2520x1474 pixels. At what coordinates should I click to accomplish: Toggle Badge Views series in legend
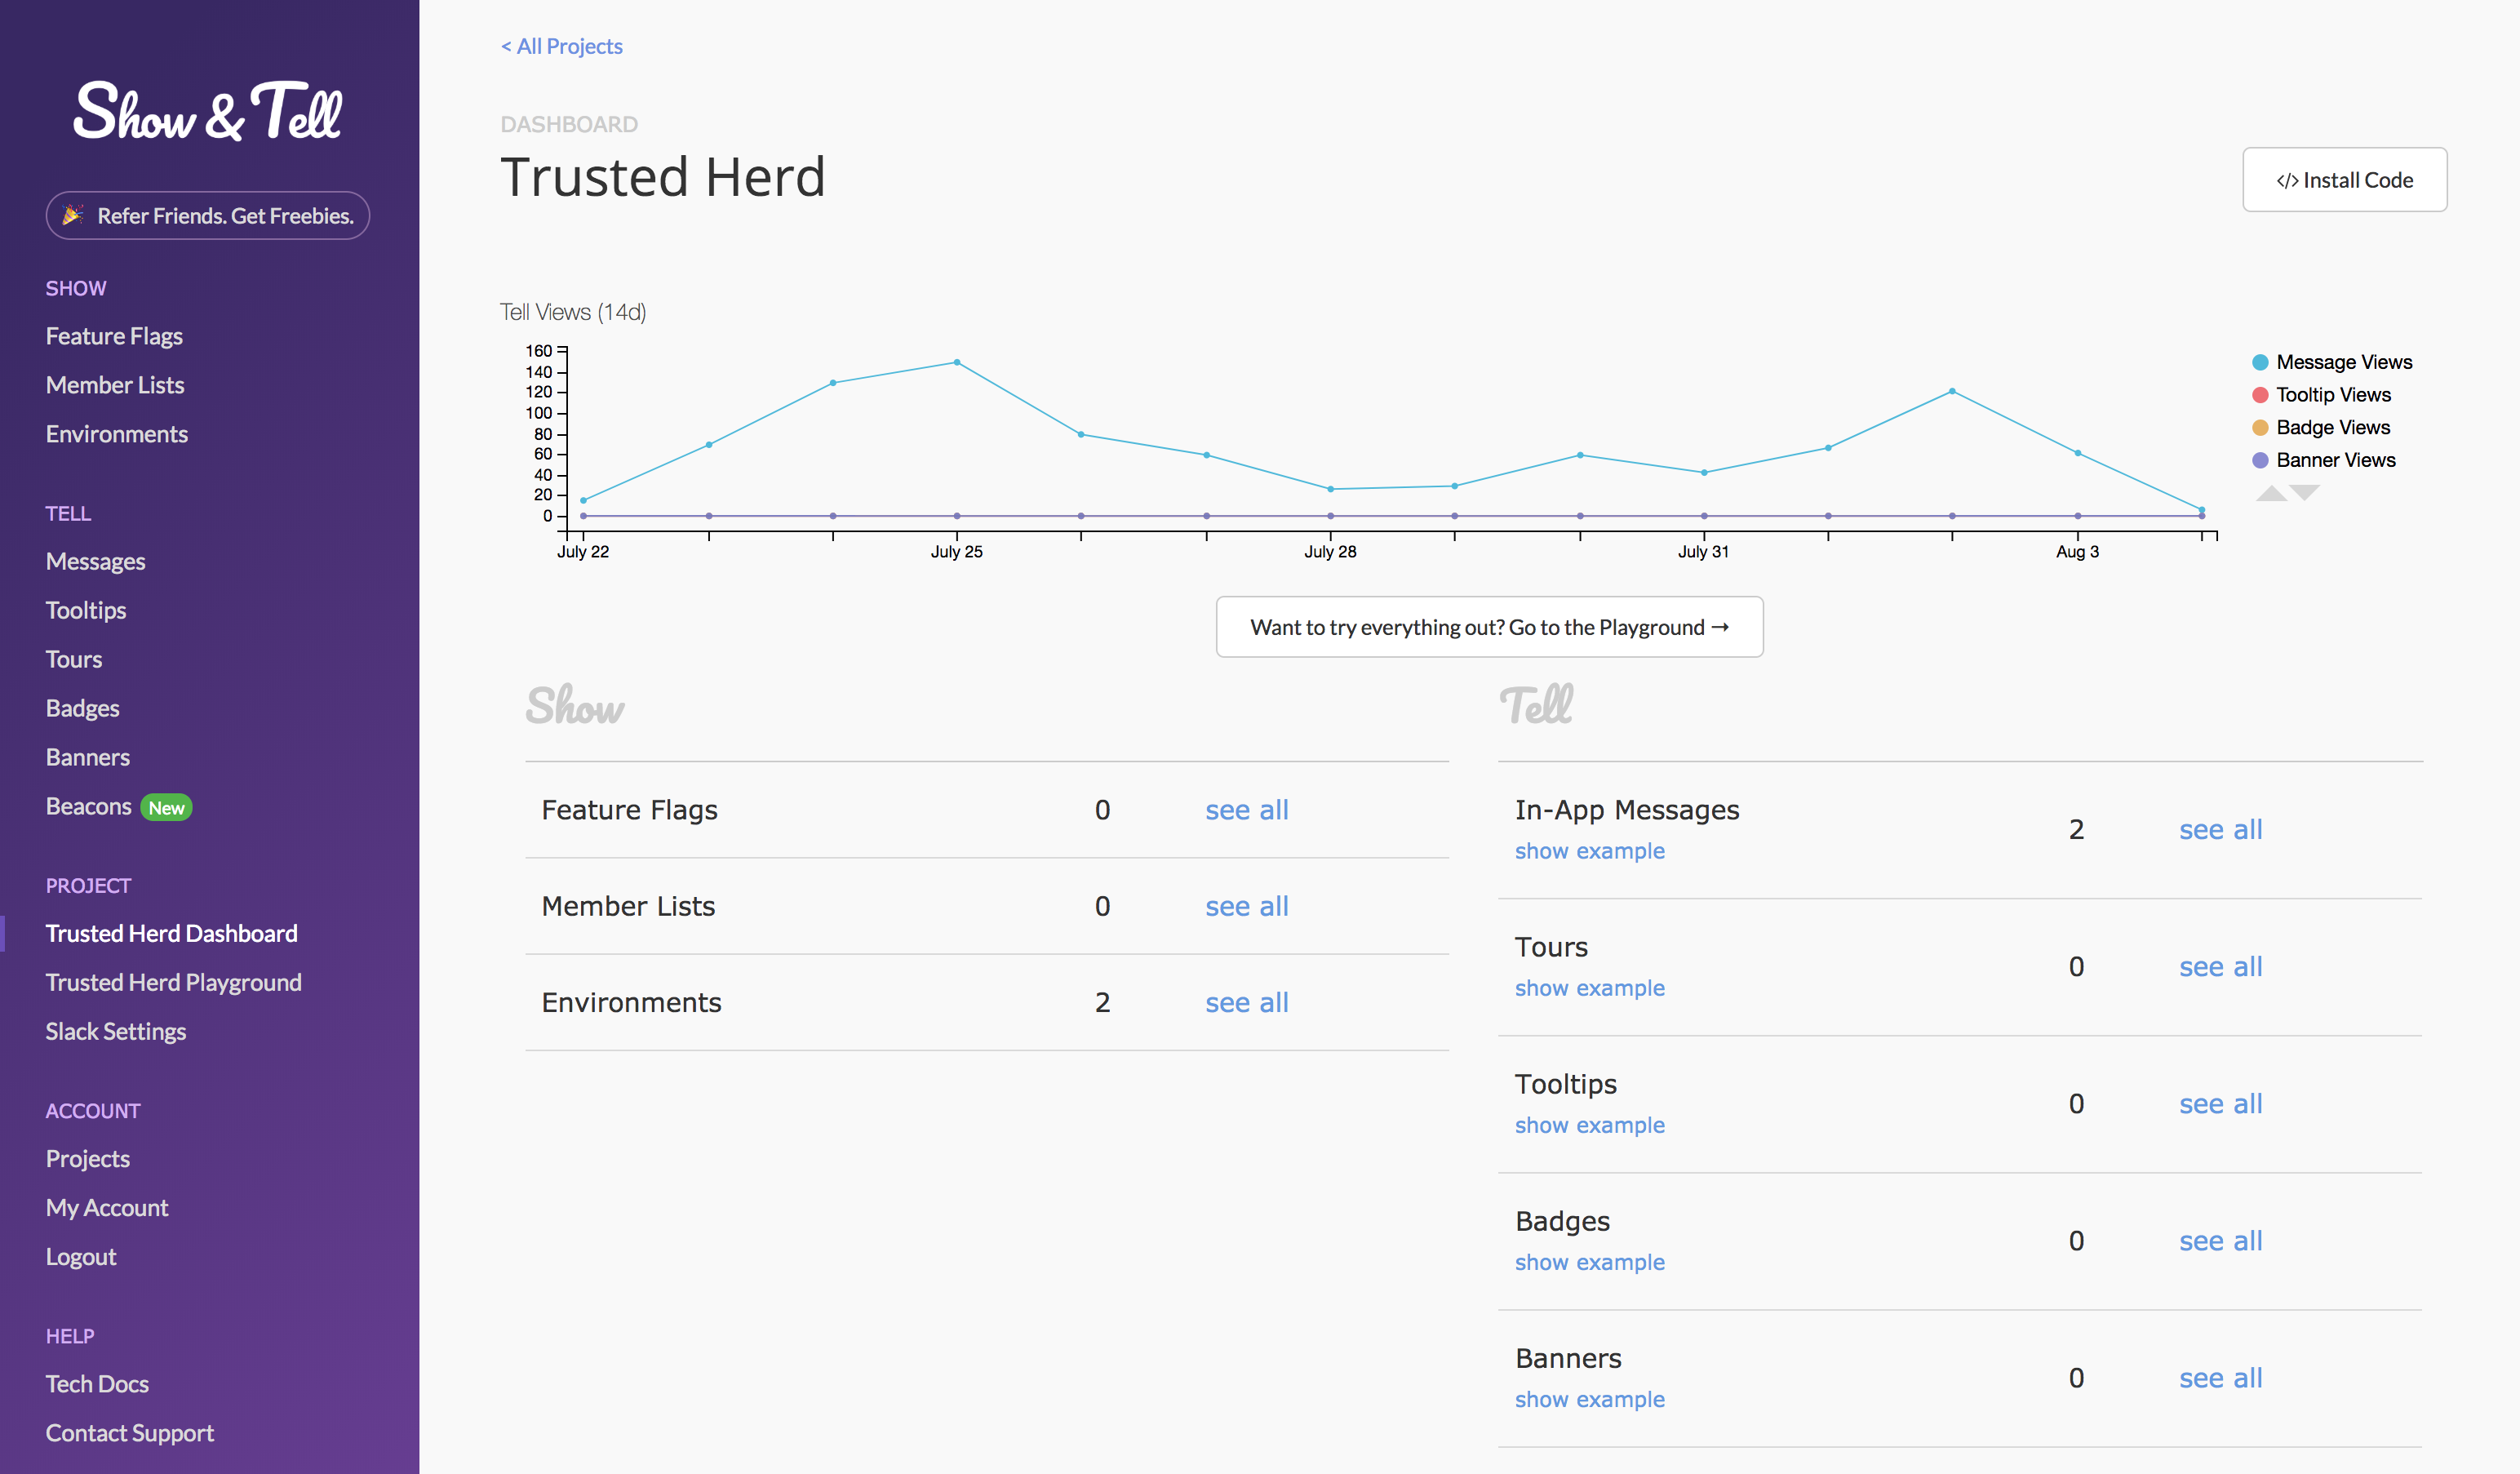pos(2332,428)
